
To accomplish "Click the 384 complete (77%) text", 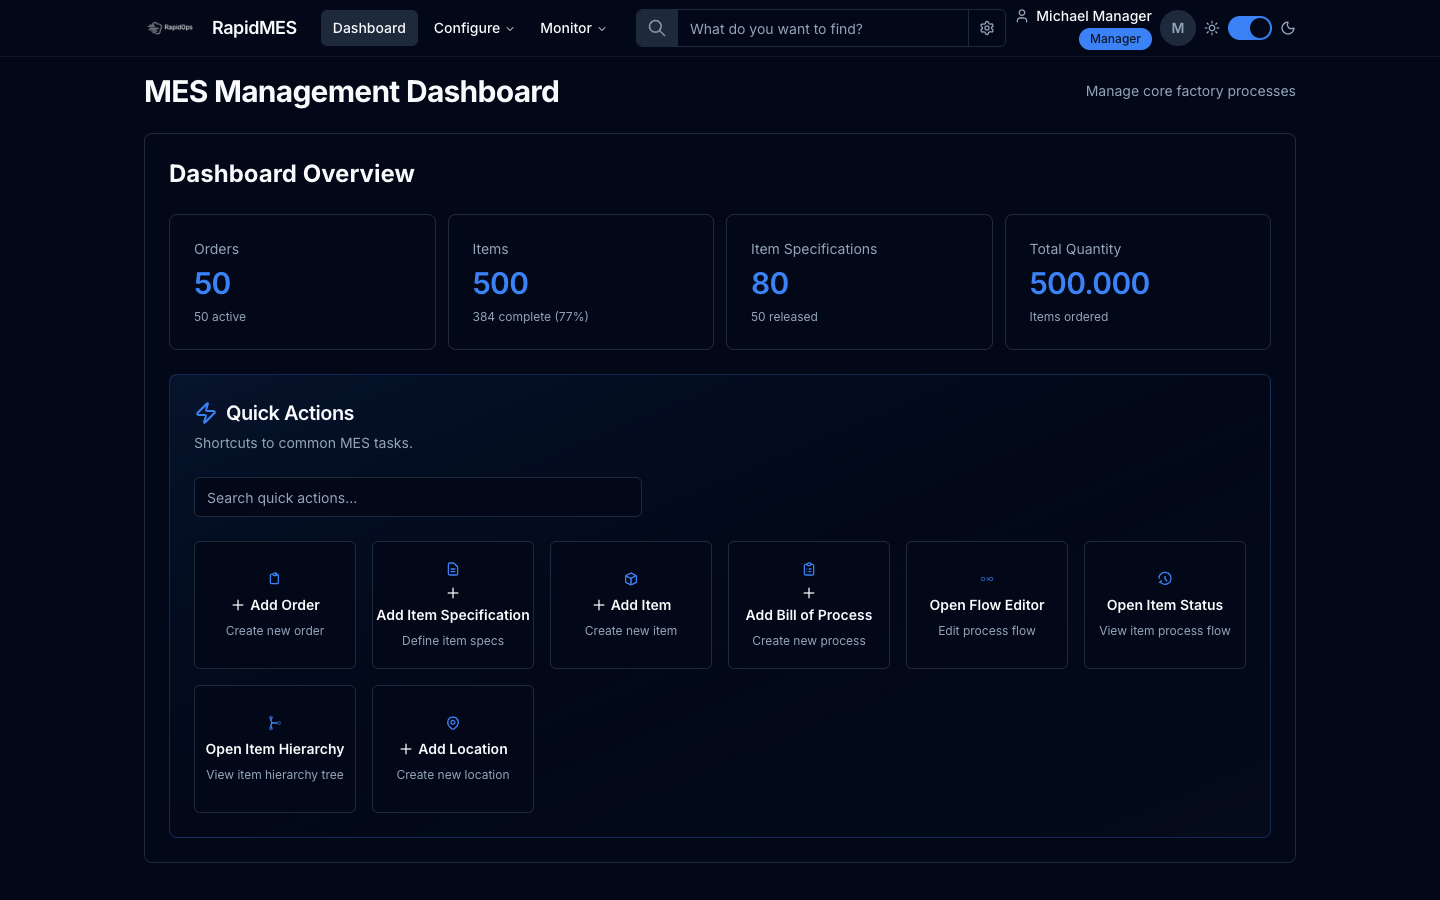I will click(x=530, y=317).
